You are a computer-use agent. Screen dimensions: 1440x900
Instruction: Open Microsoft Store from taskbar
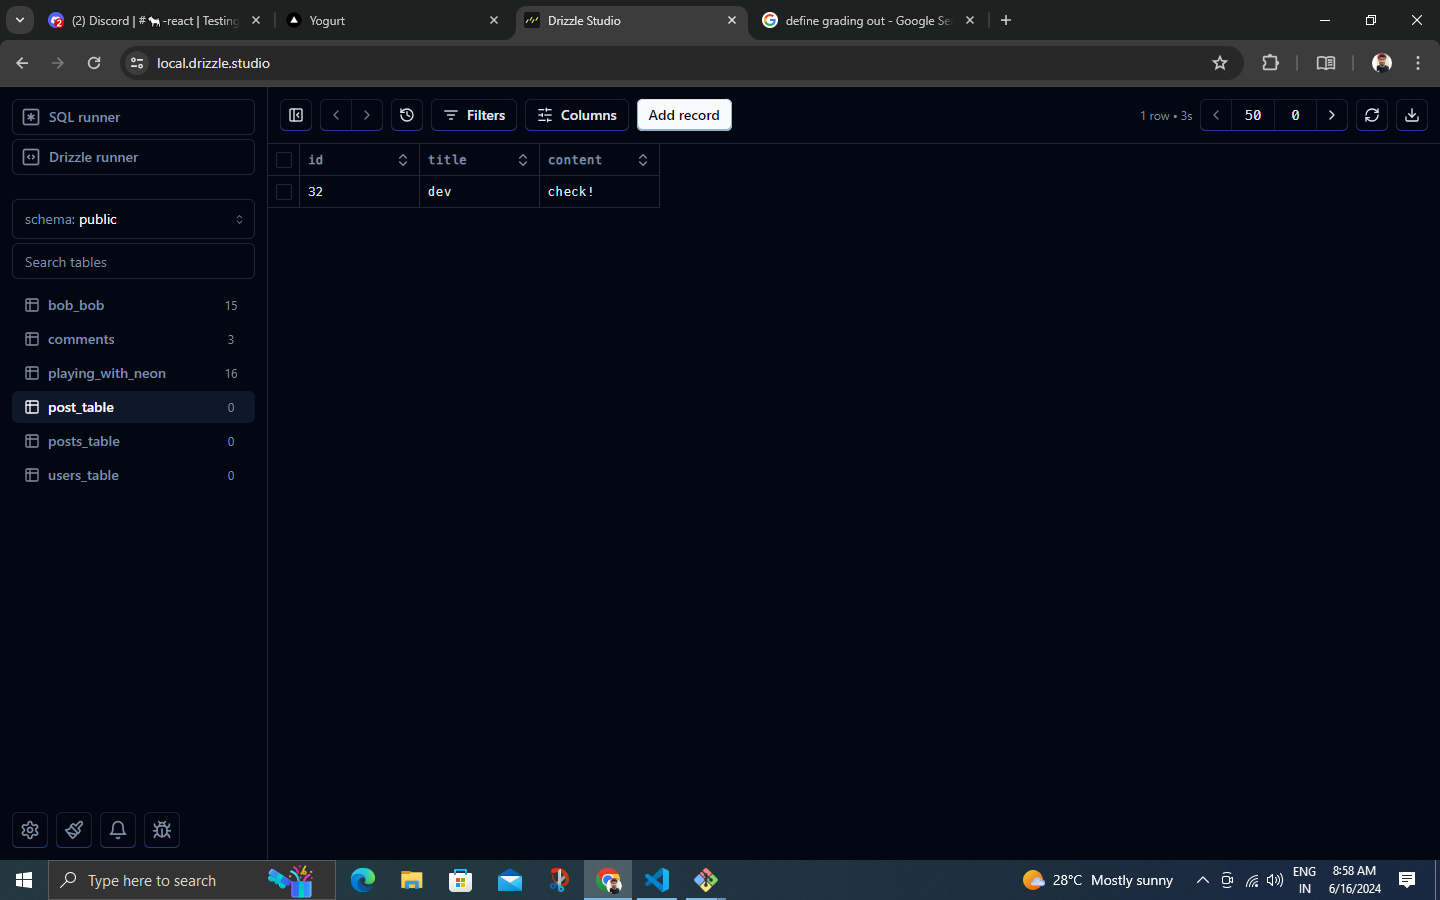click(461, 880)
